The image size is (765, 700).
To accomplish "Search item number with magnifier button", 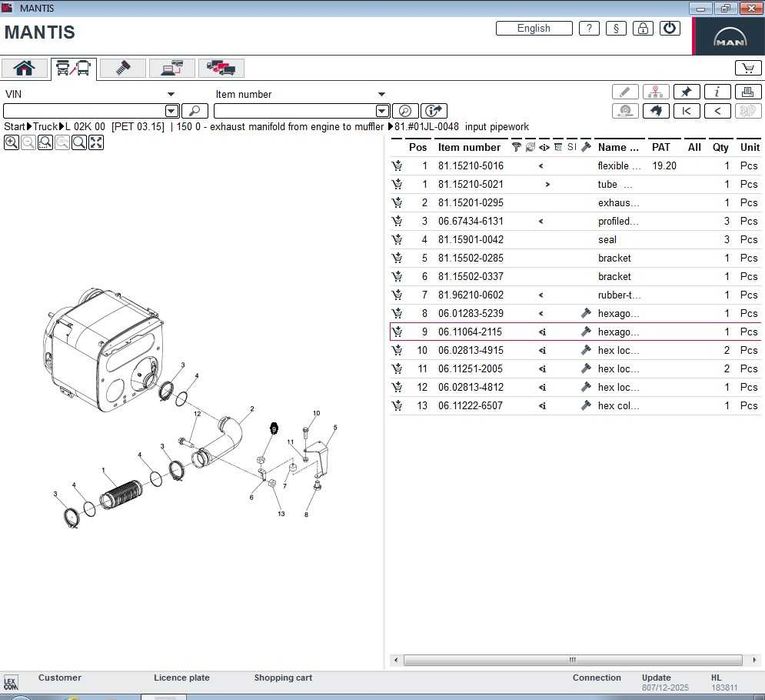I will click(405, 111).
